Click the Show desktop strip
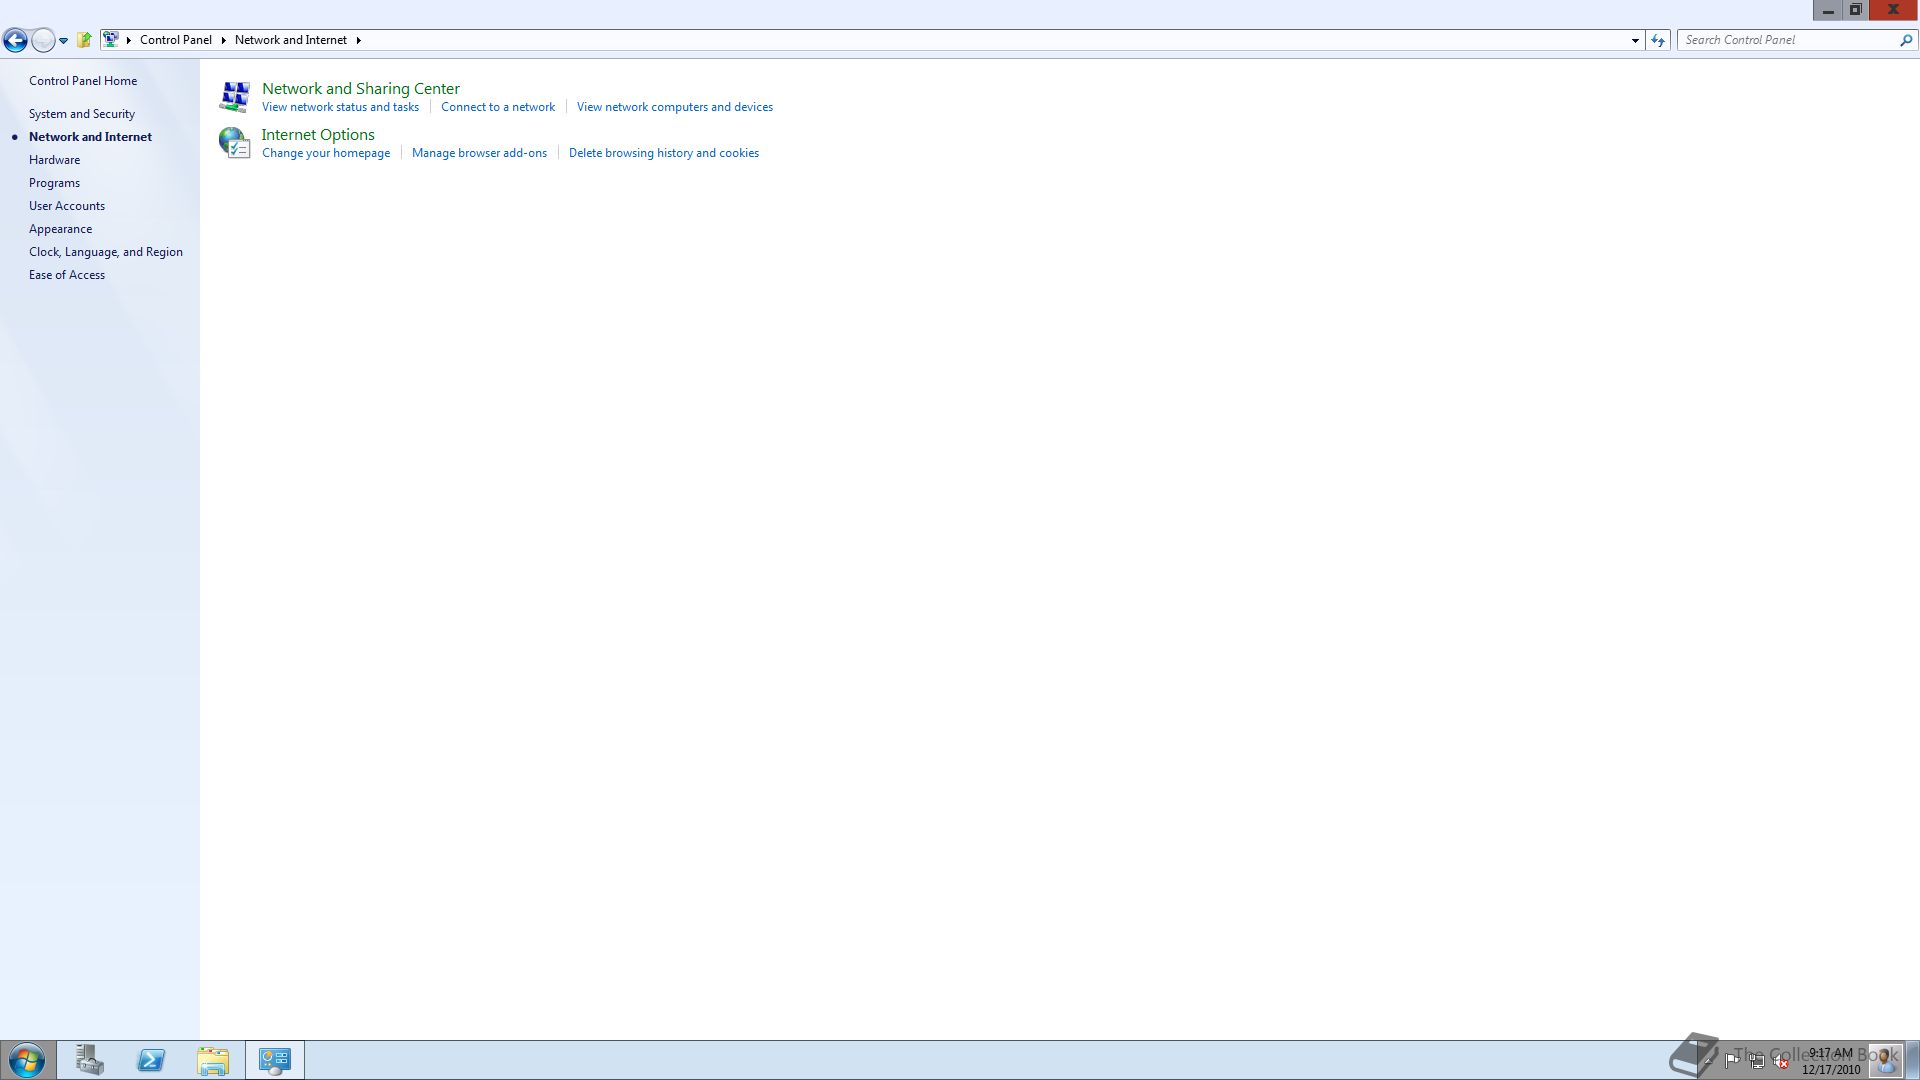The width and height of the screenshot is (1920, 1080). click(x=1912, y=1060)
